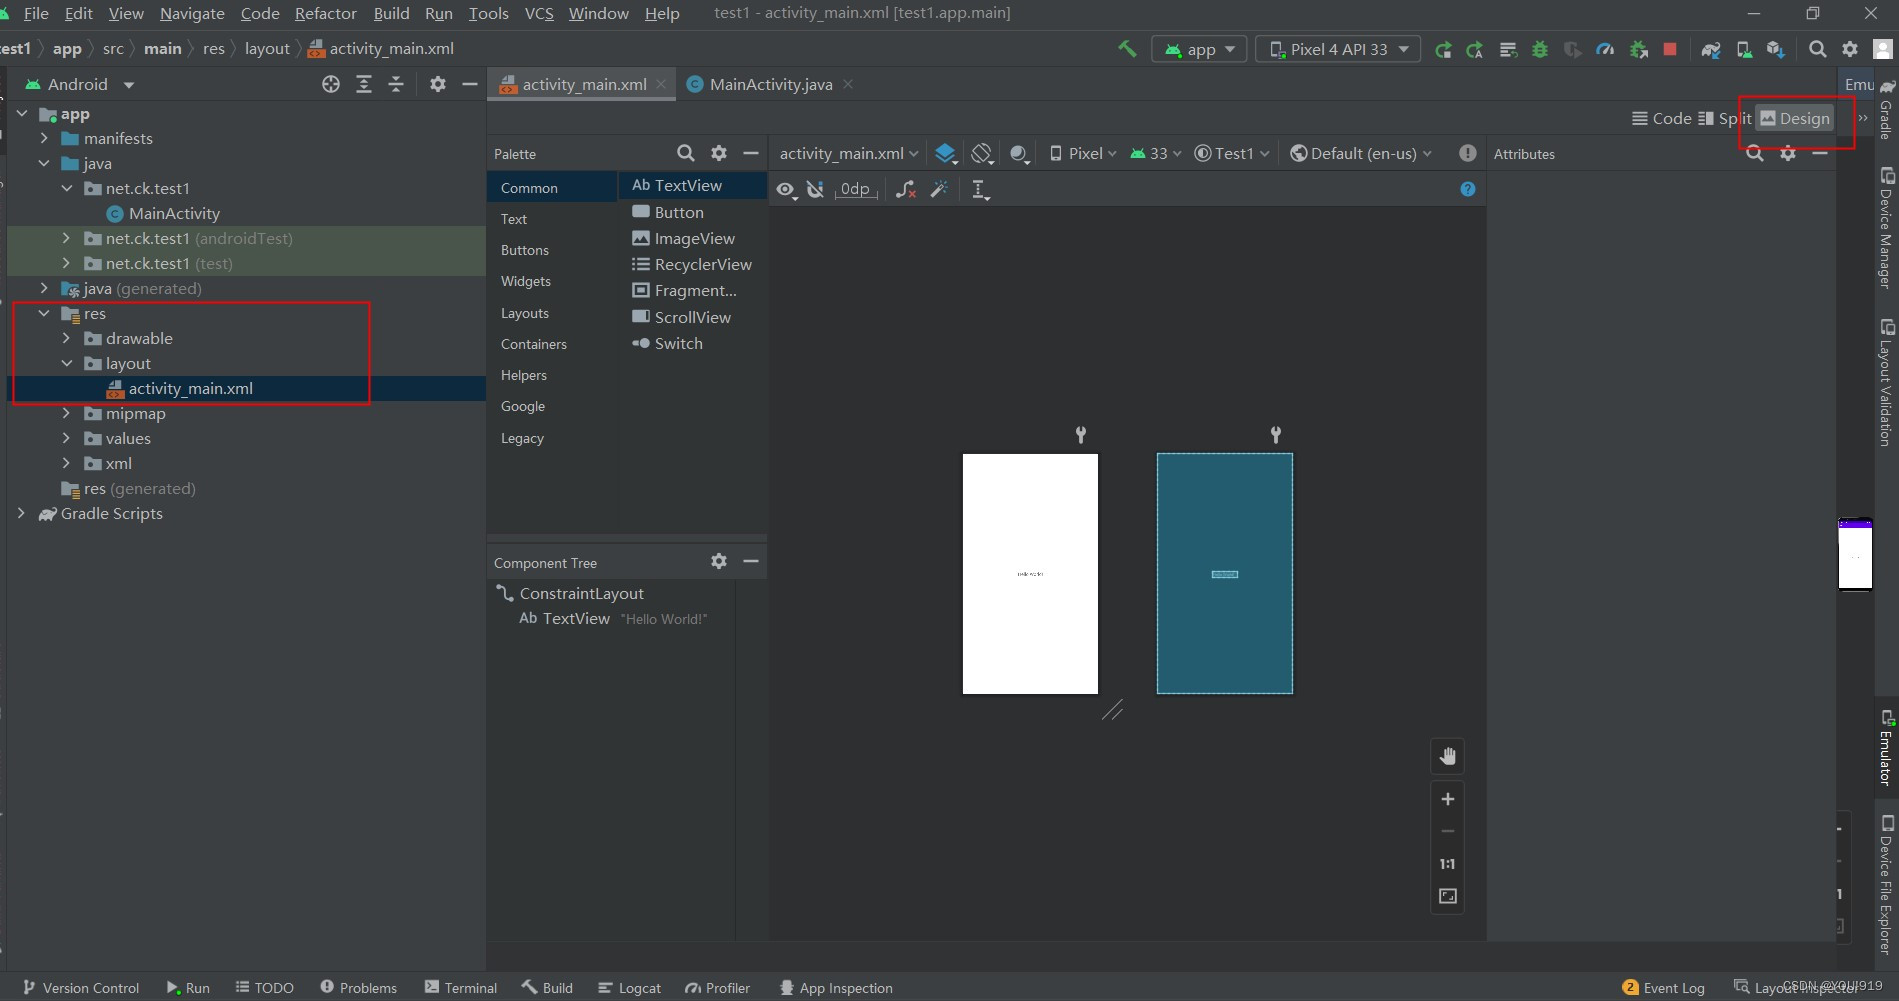This screenshot has height=1001, width=1899.
Task: Click the orientation rotate icon
Action: 982,153
